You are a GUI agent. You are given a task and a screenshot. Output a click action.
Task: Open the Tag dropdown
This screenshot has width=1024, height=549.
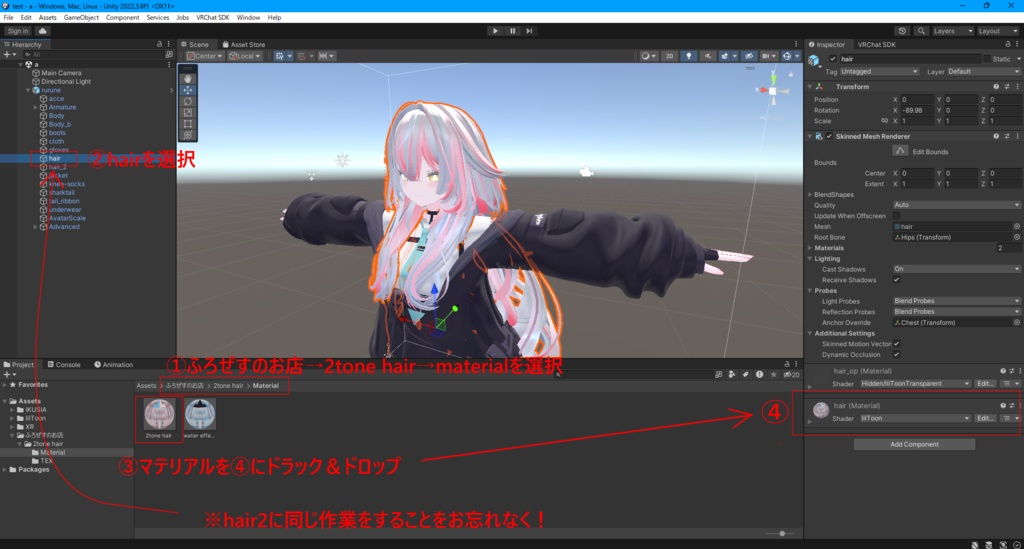[x=879, y=72]
